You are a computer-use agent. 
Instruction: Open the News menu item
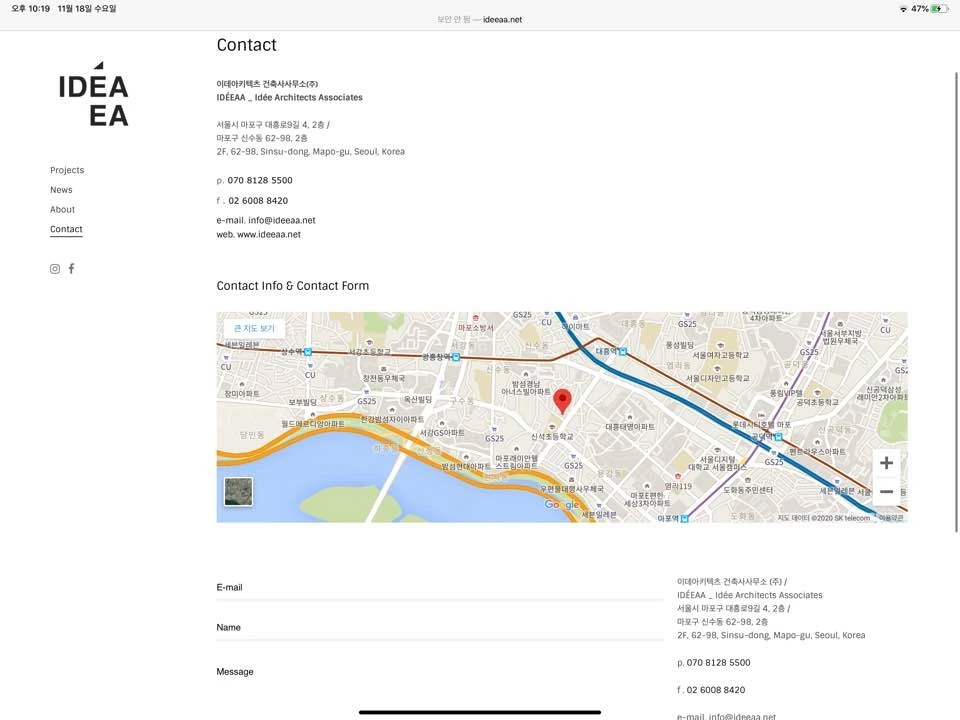click(61, 190)
